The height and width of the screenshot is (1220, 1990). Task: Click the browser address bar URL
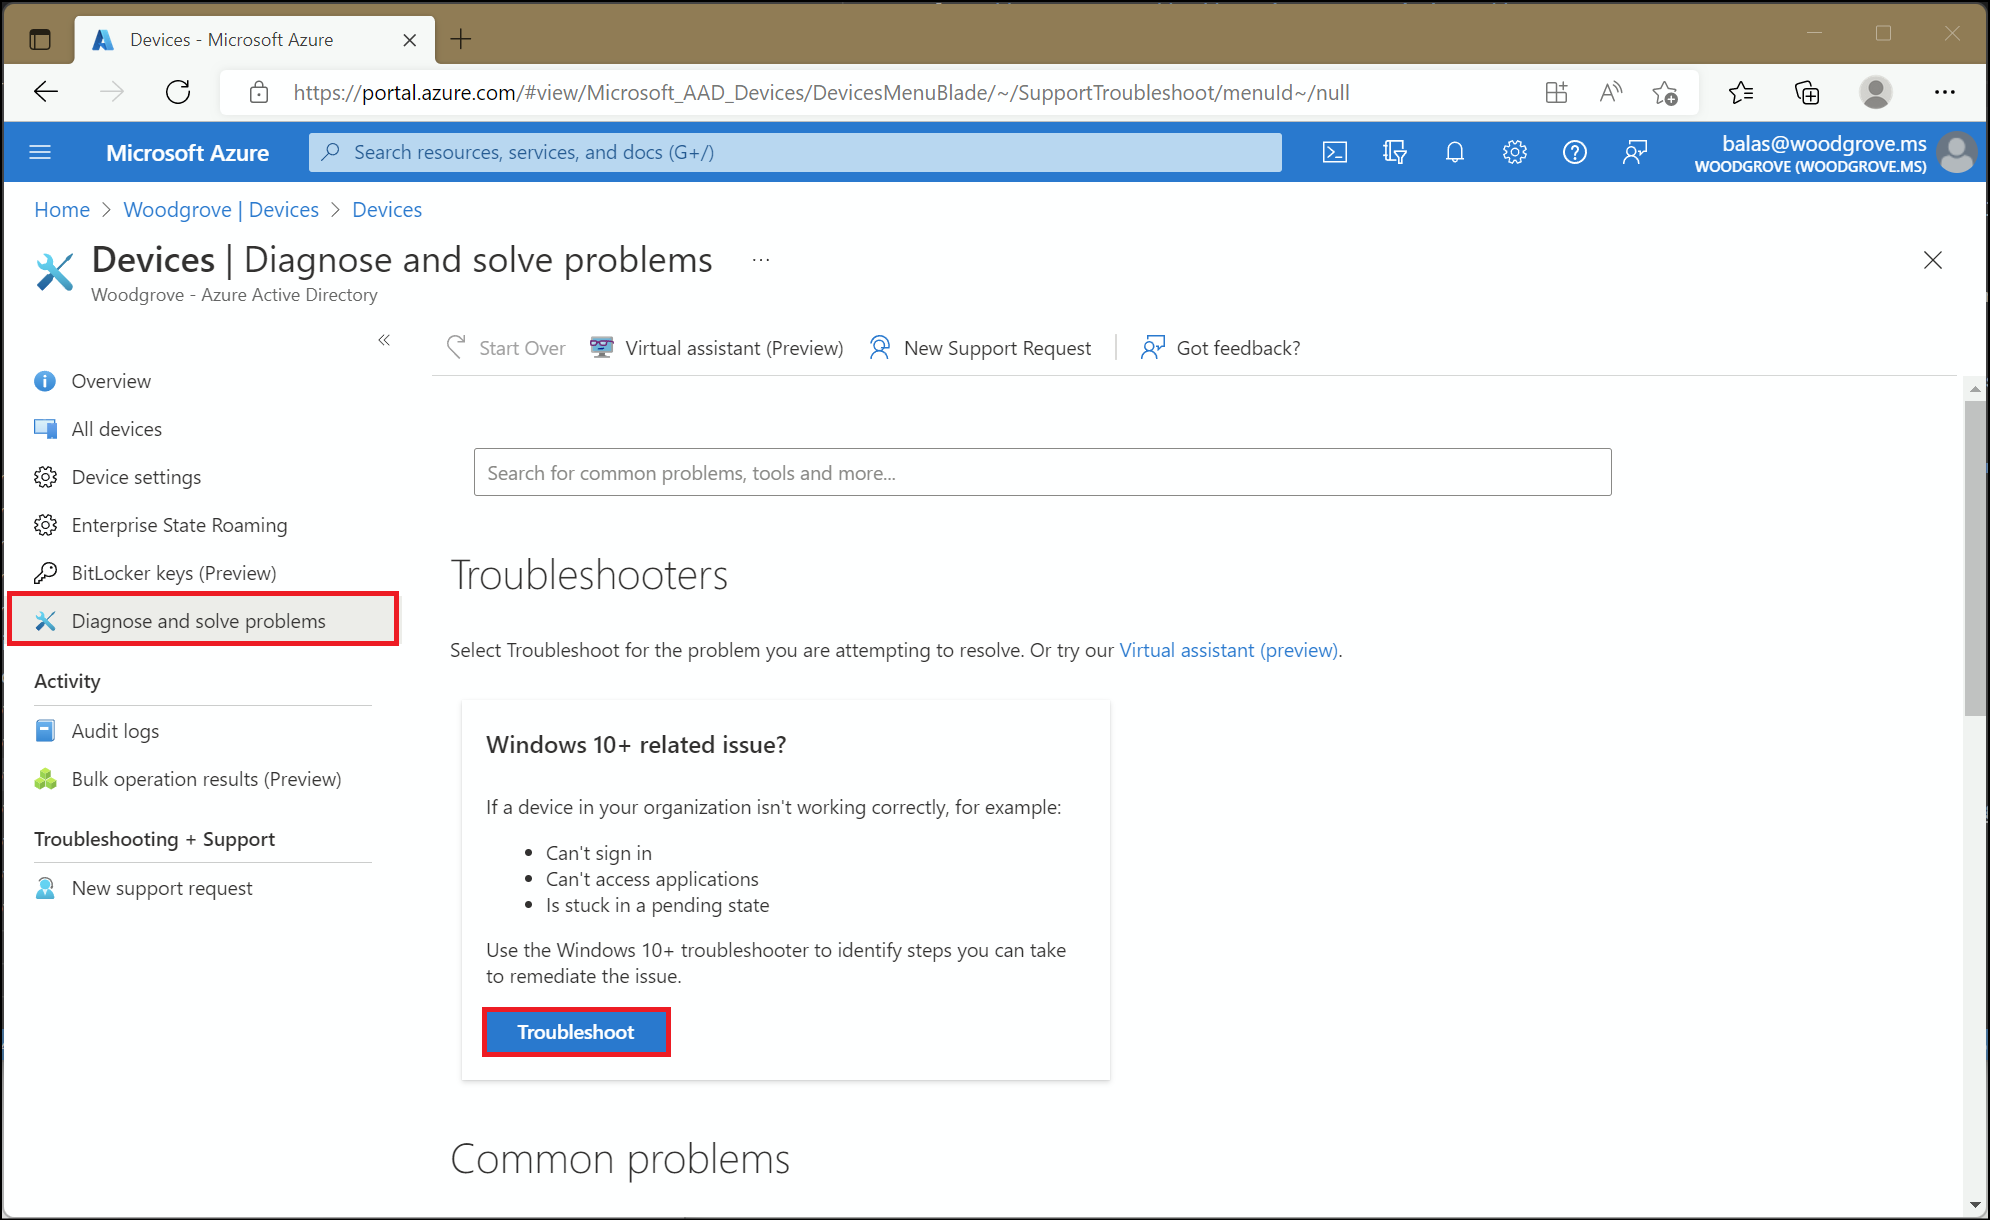[821, 93]
